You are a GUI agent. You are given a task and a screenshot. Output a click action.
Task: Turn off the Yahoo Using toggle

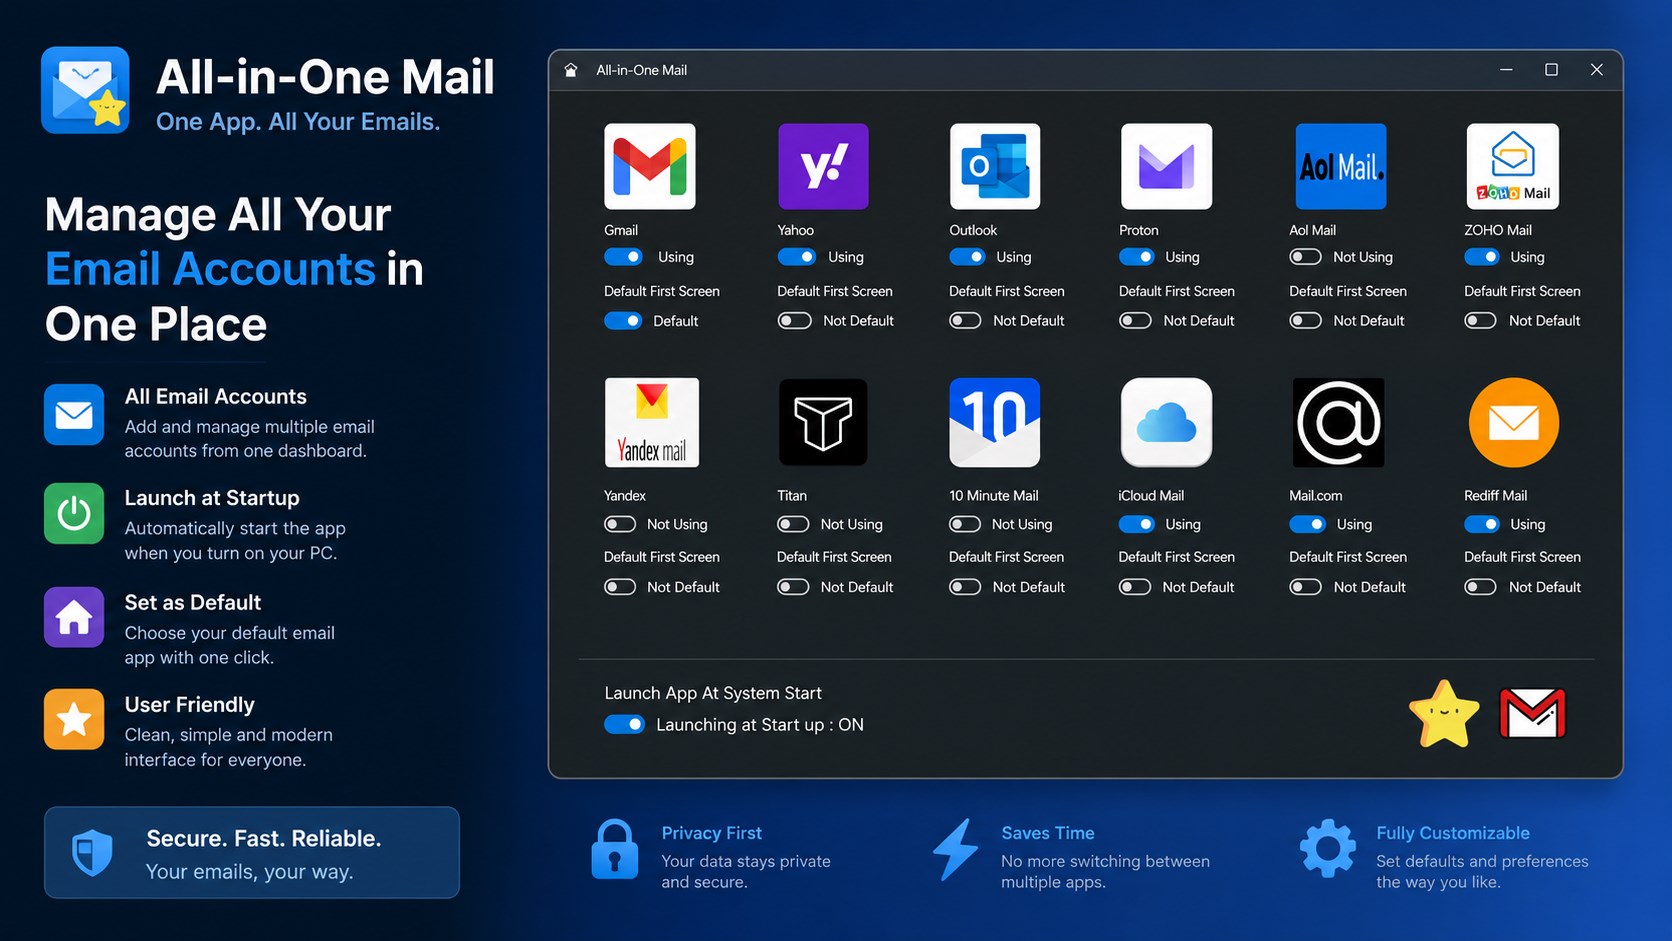(x=796, y=257)
